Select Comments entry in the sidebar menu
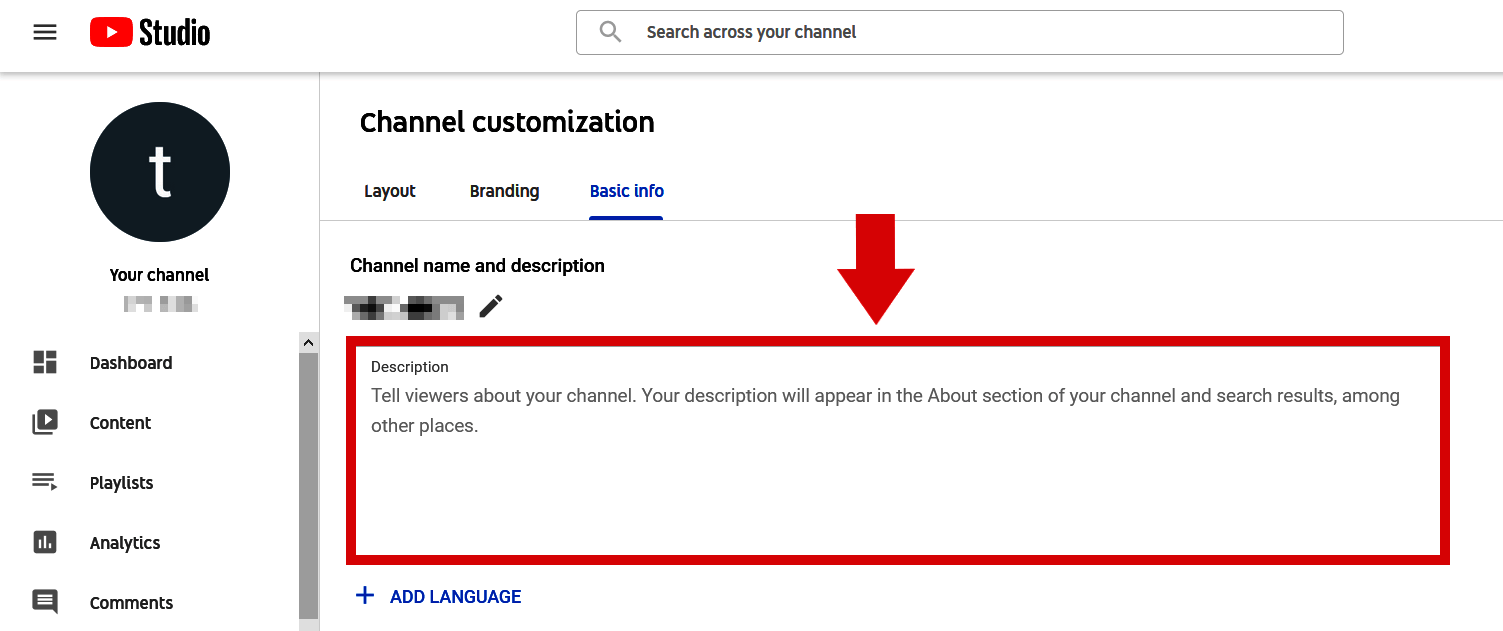Image resolution: width=1503 pixels, height=631 pixels. coord(131,602)
